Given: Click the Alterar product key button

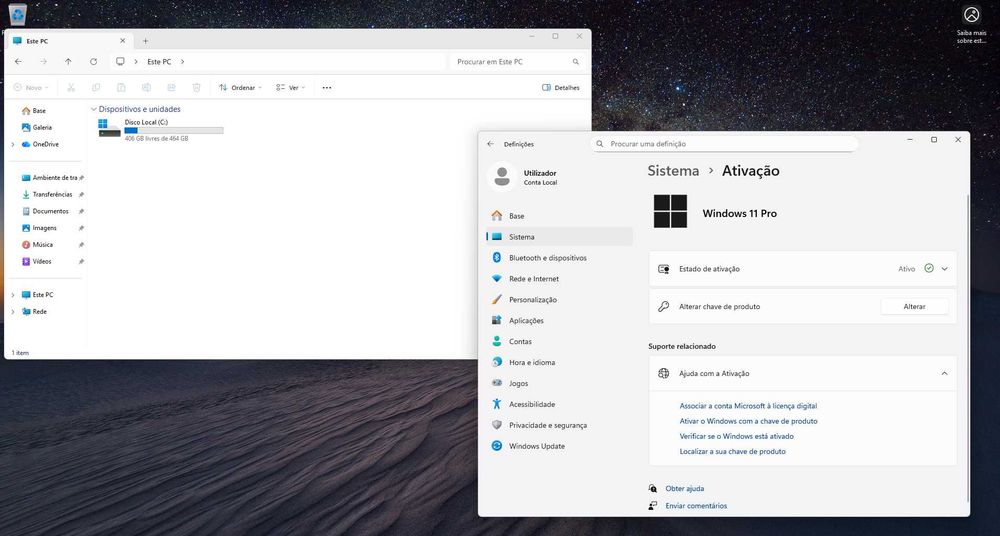Looking at the screenshot, I should [914, 307].
